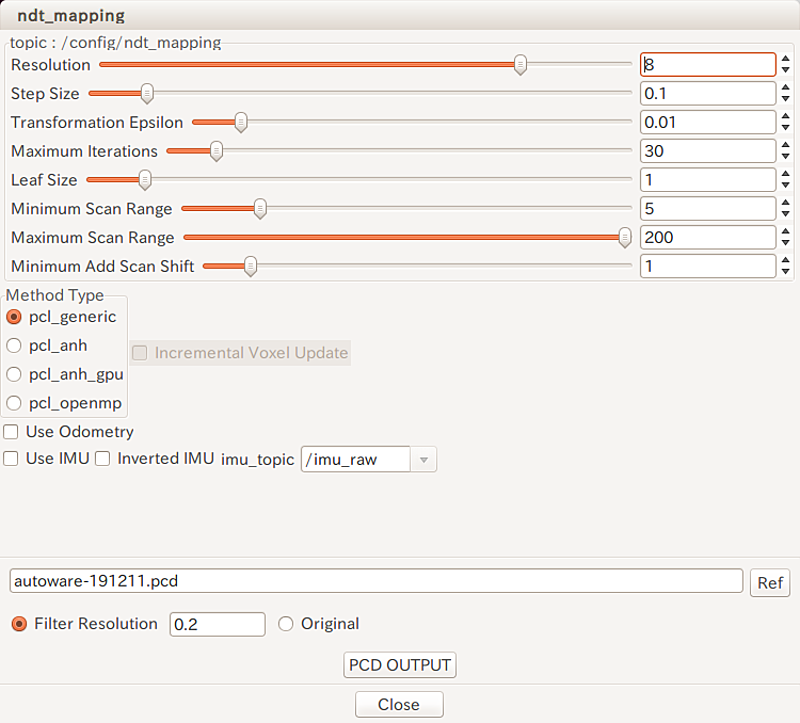The width and height of the screenshot is (800, 723).
Task: Select the pcl_anh method
Action: pyautogui.click(x=14, y=345)
